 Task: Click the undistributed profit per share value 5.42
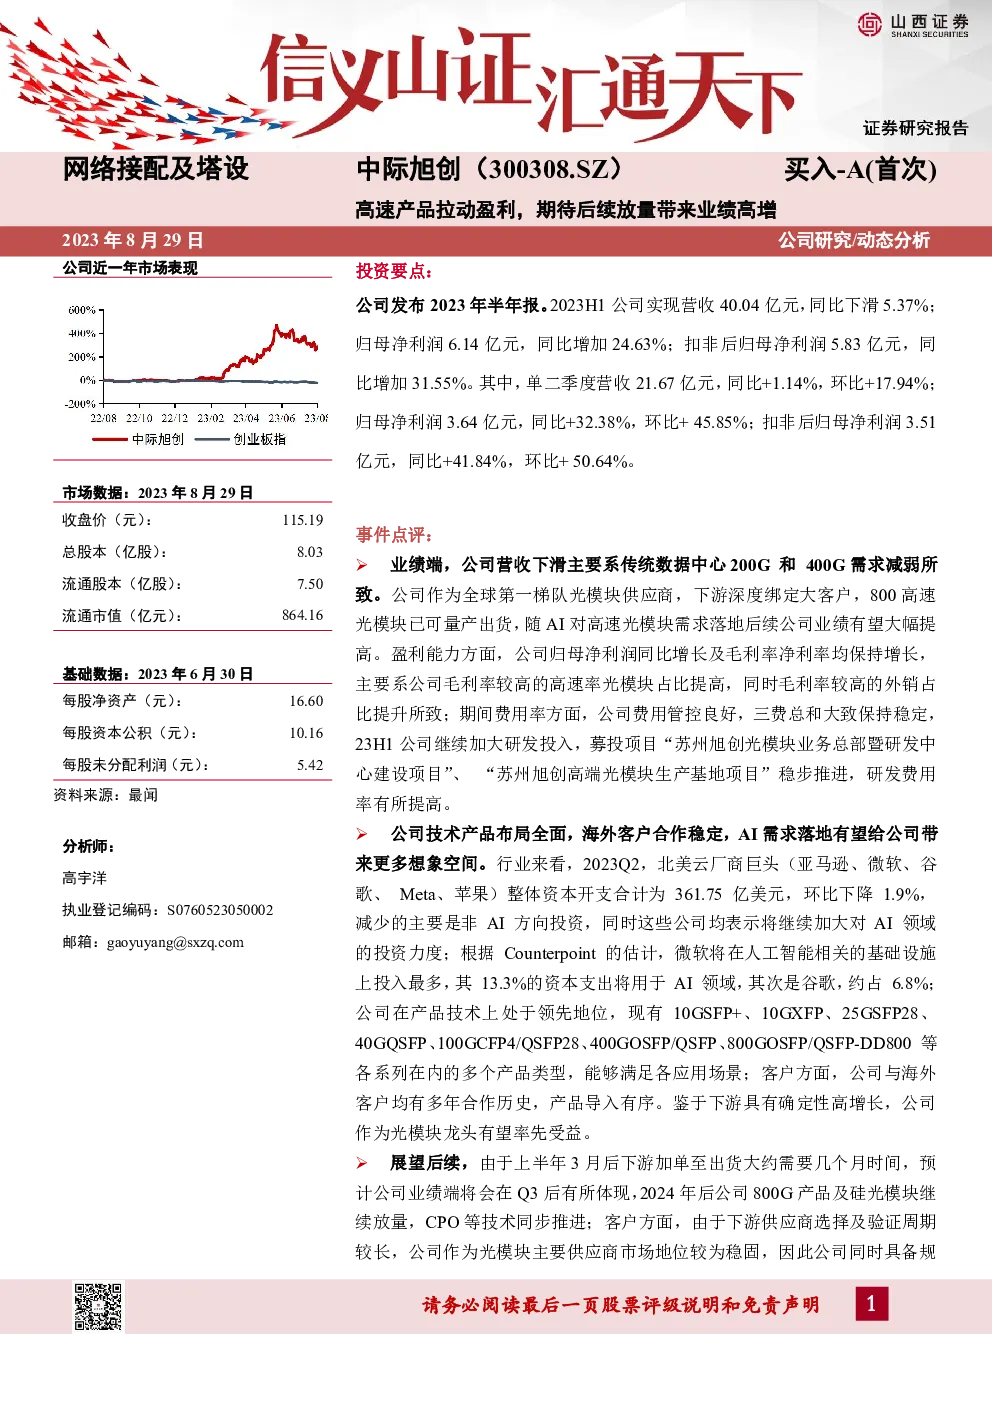[x=310, y=765]
